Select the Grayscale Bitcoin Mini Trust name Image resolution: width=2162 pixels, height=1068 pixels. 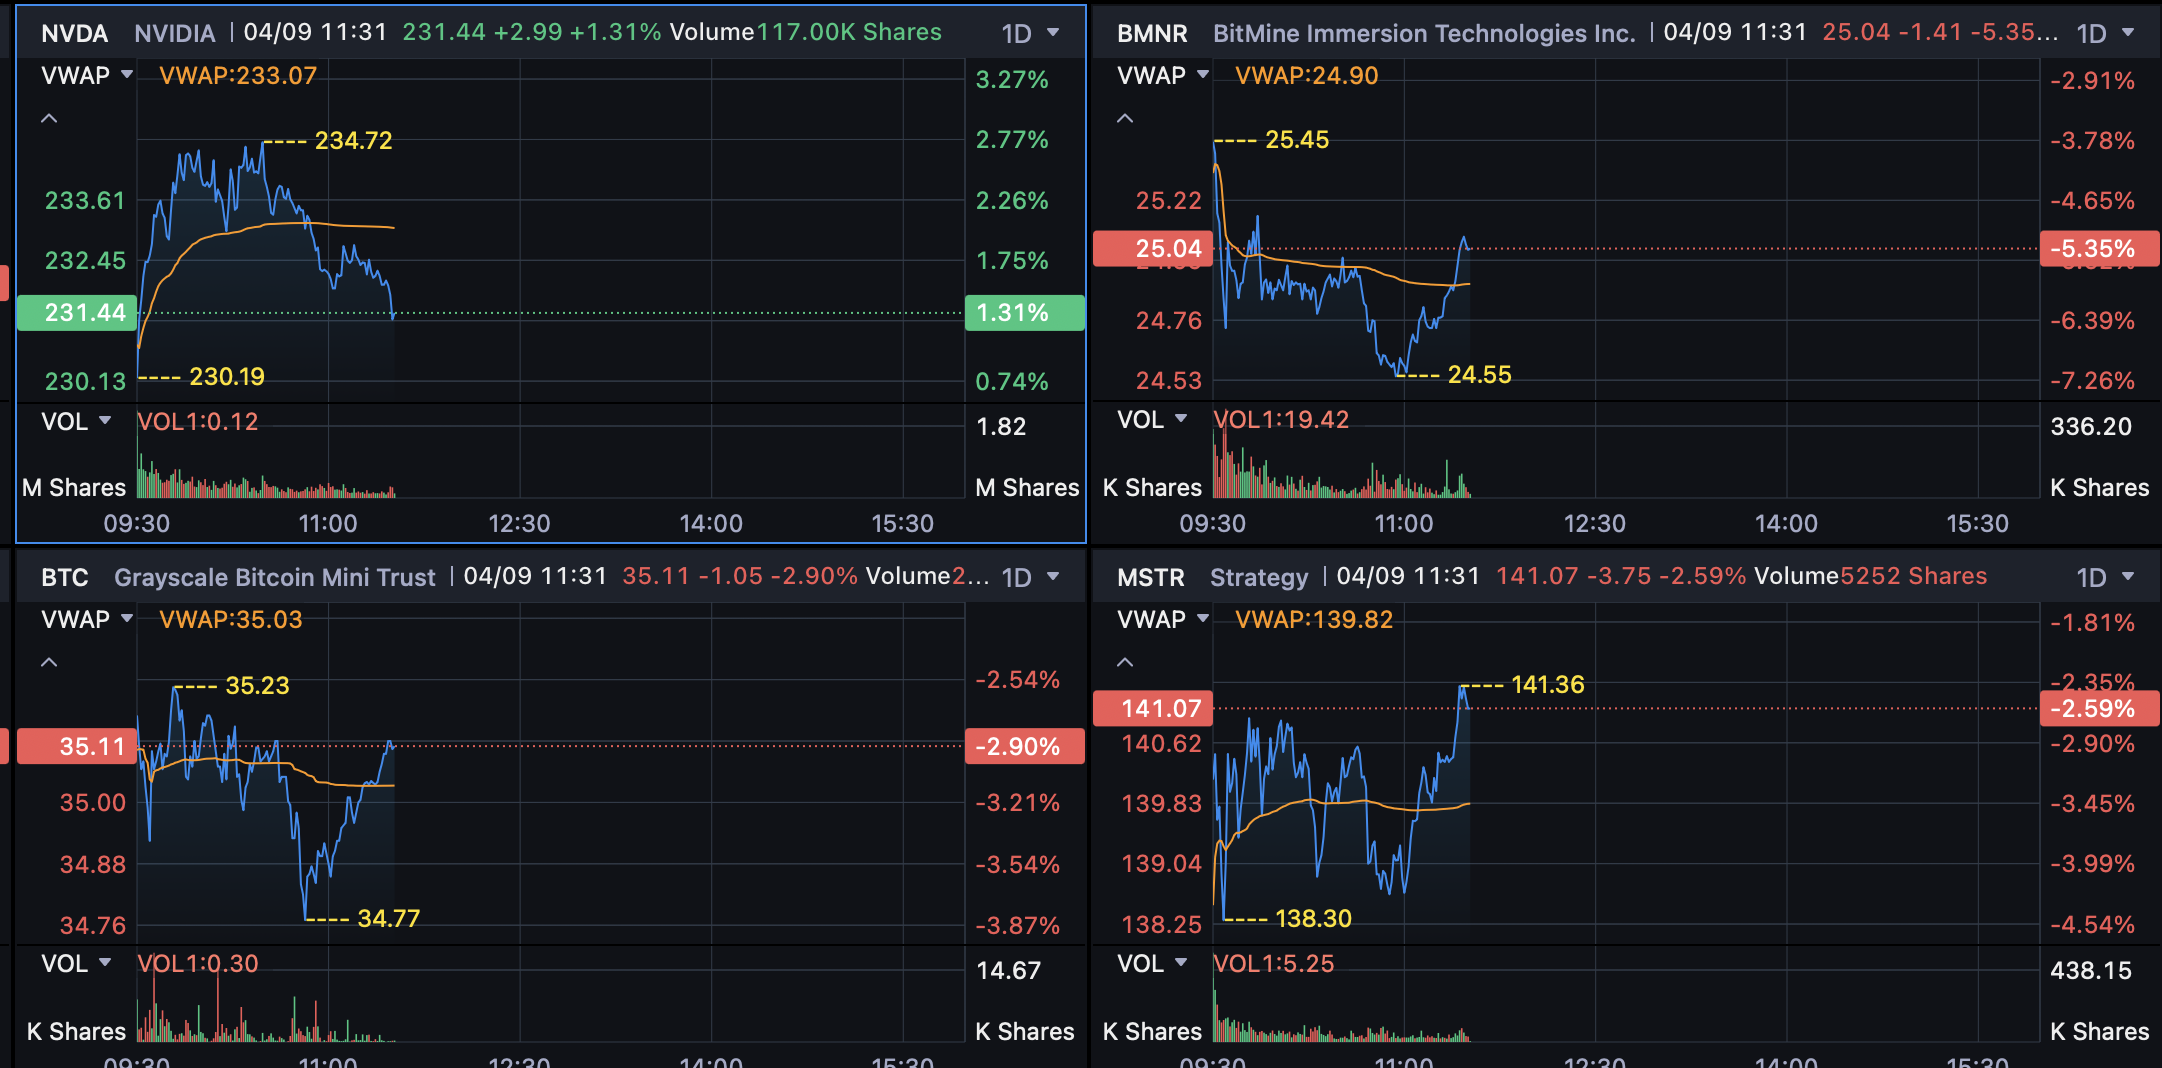275,577
